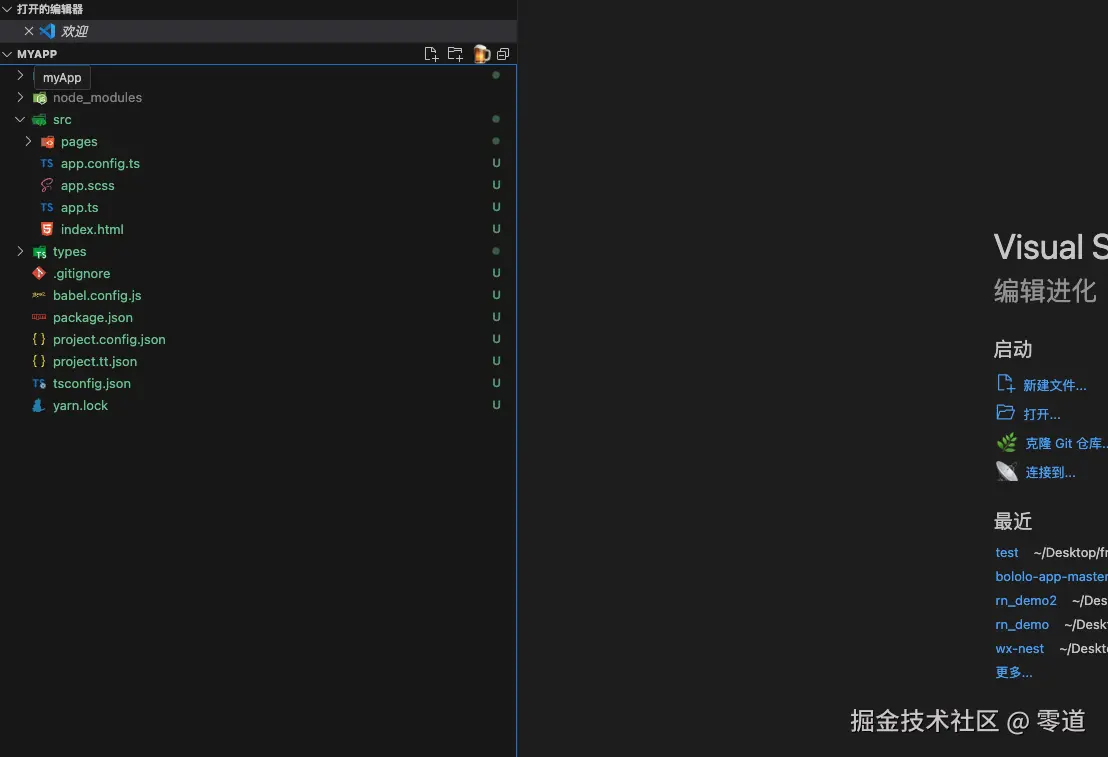Open the 打开... link on the welcome page
Image resolution: width=1108 pixels, height=757 pixels.
pyautogui.click(x=1042, y=414)
